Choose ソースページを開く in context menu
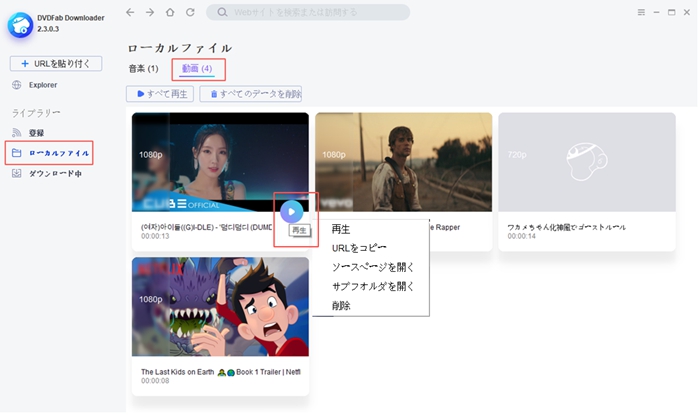 click(x=373, y=267)
